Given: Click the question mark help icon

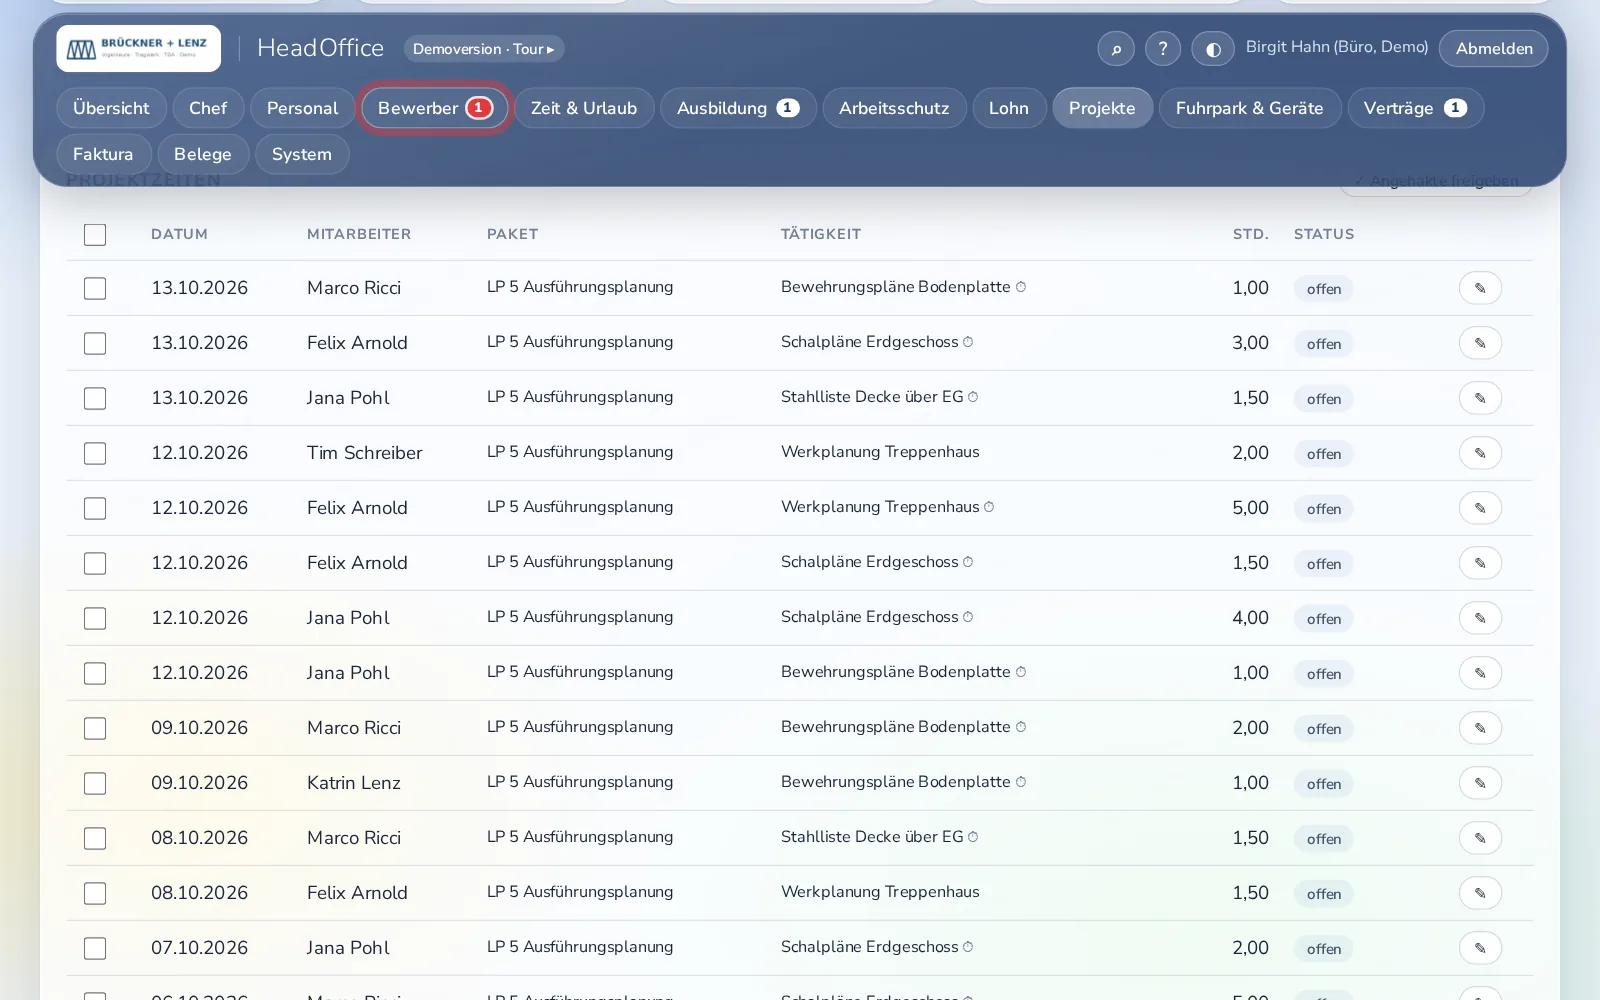Looking at the screenshot, I should tap(1163, 49).
